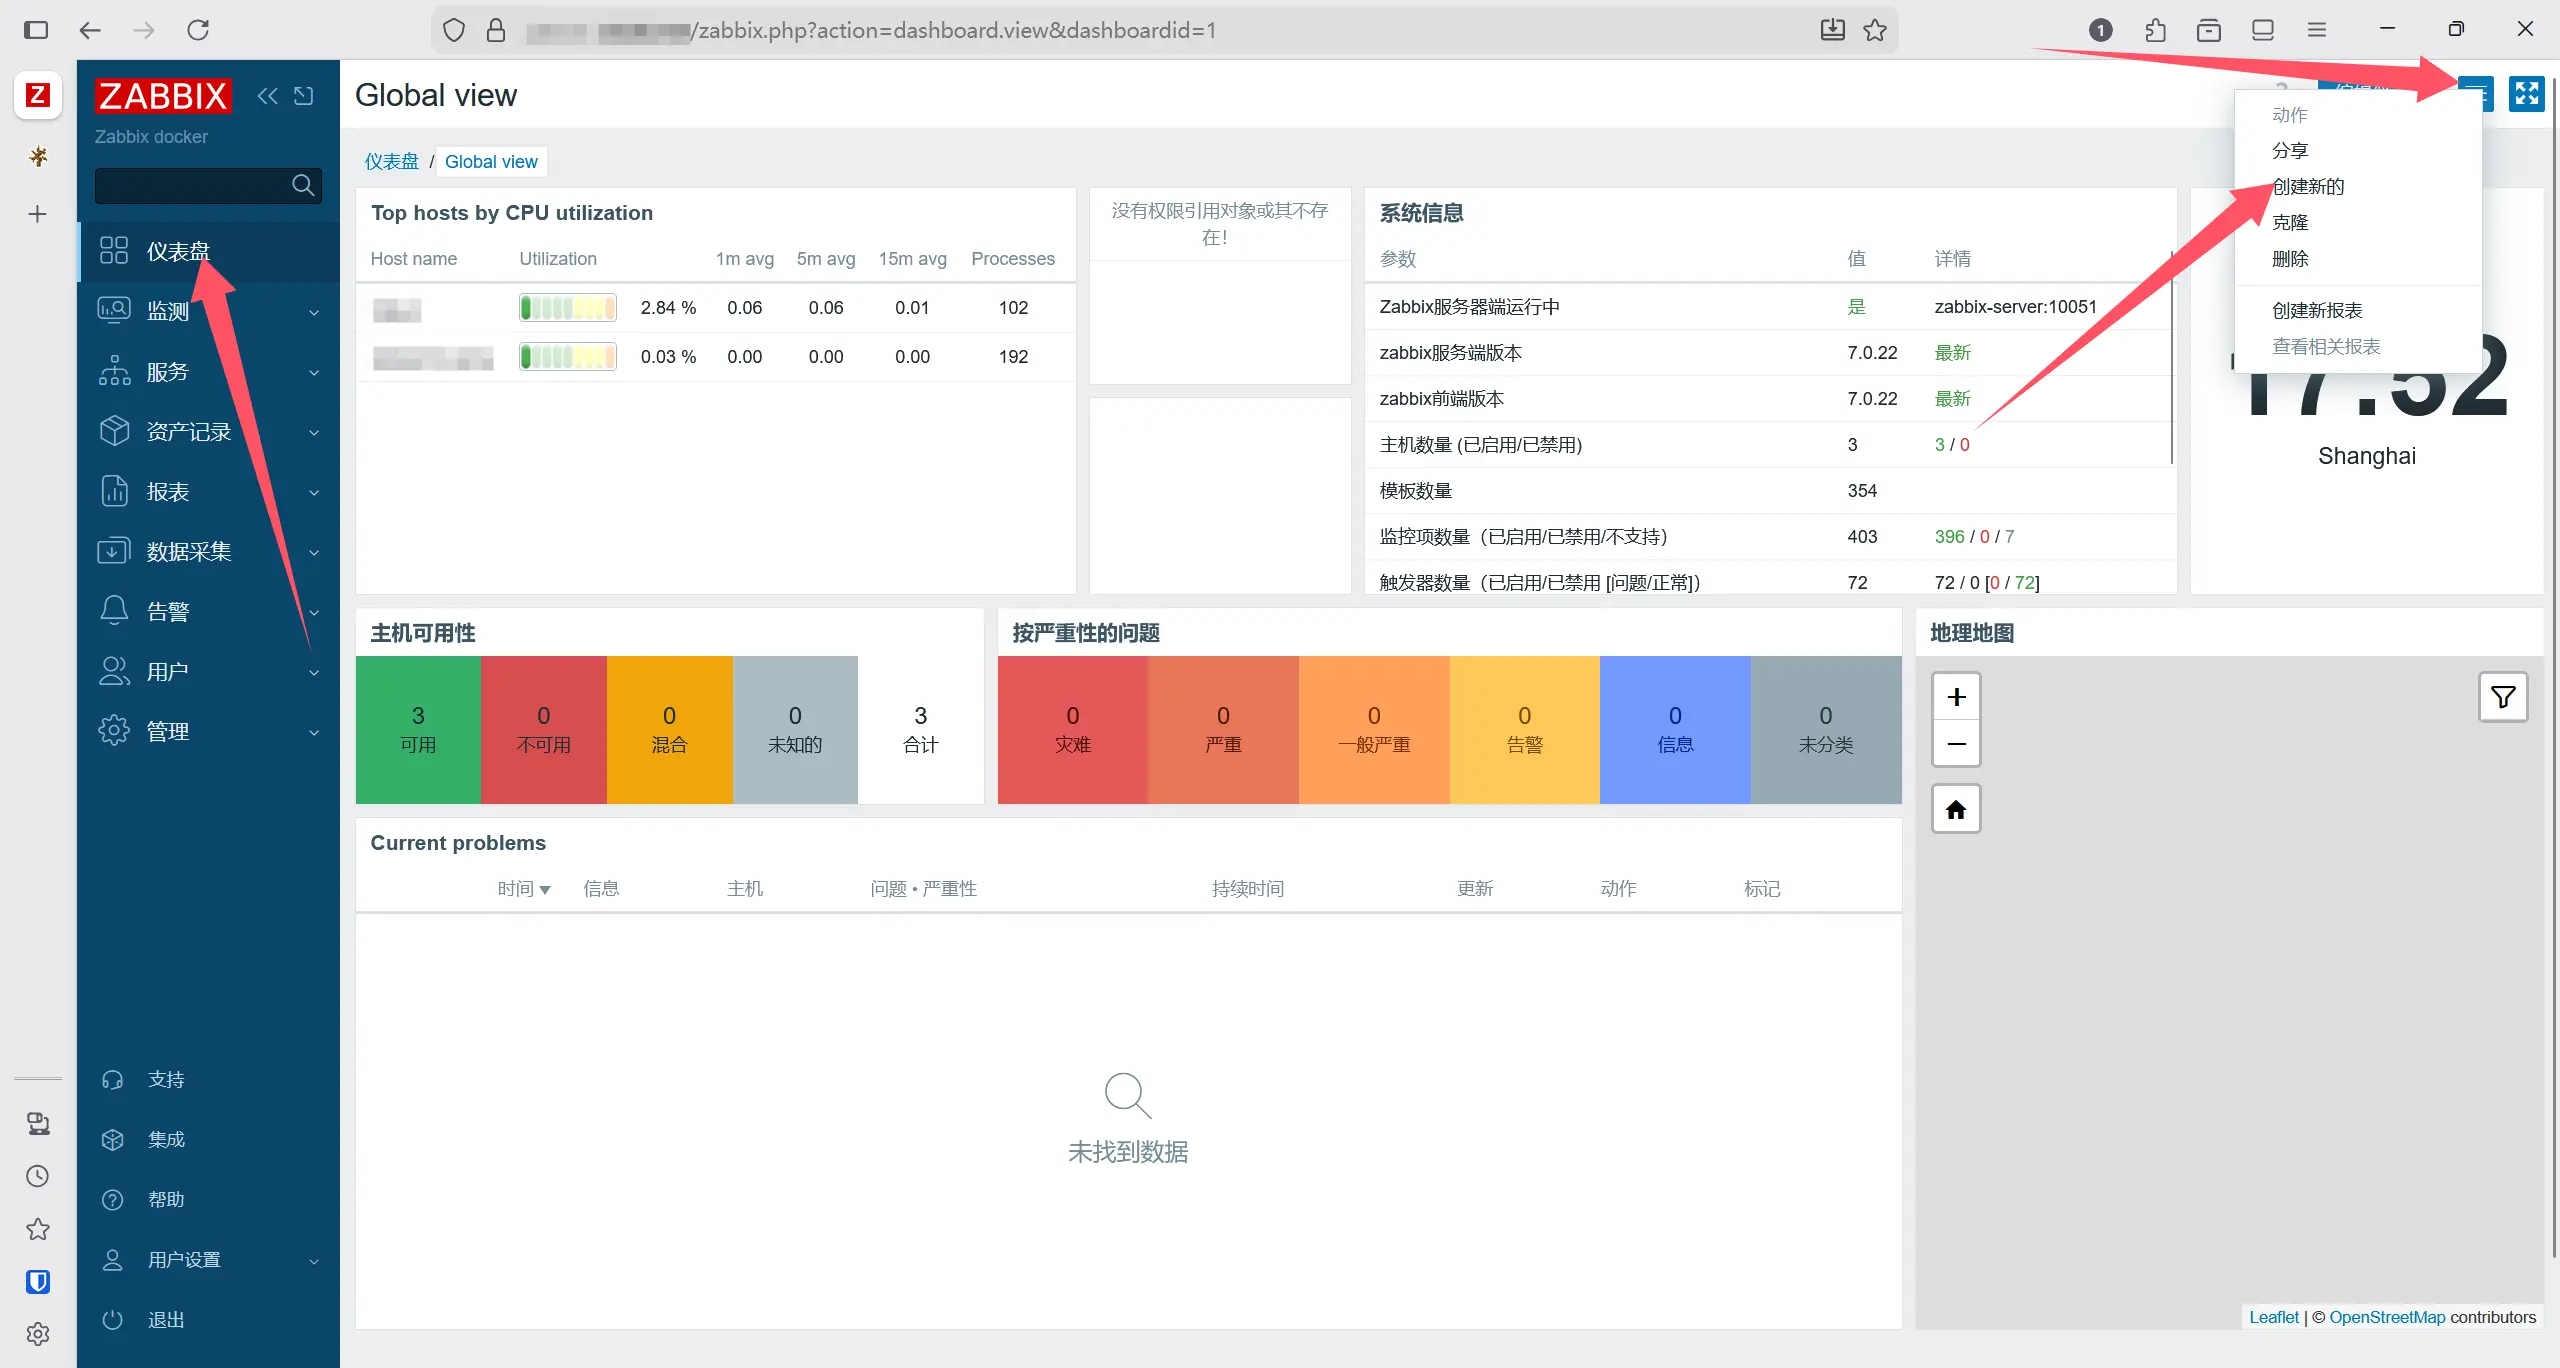Click the green 可用 host availability tile

(x=418, y=729)
